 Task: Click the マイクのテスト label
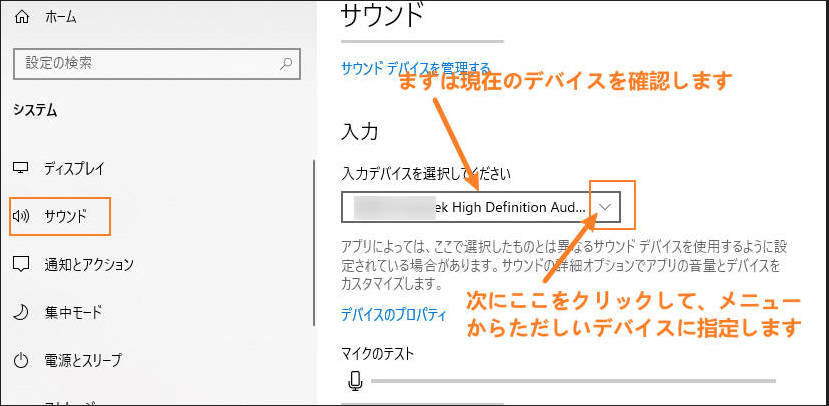click(377, 353)
